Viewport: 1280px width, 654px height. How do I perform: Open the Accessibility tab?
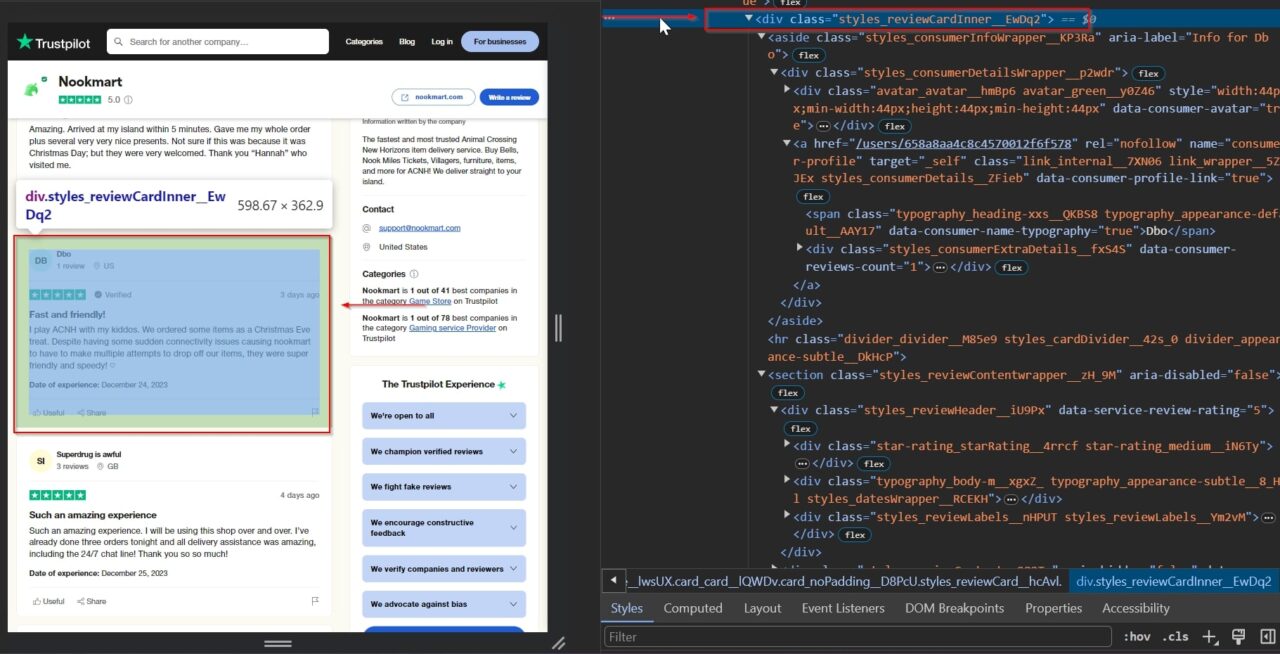[1136, 608]
